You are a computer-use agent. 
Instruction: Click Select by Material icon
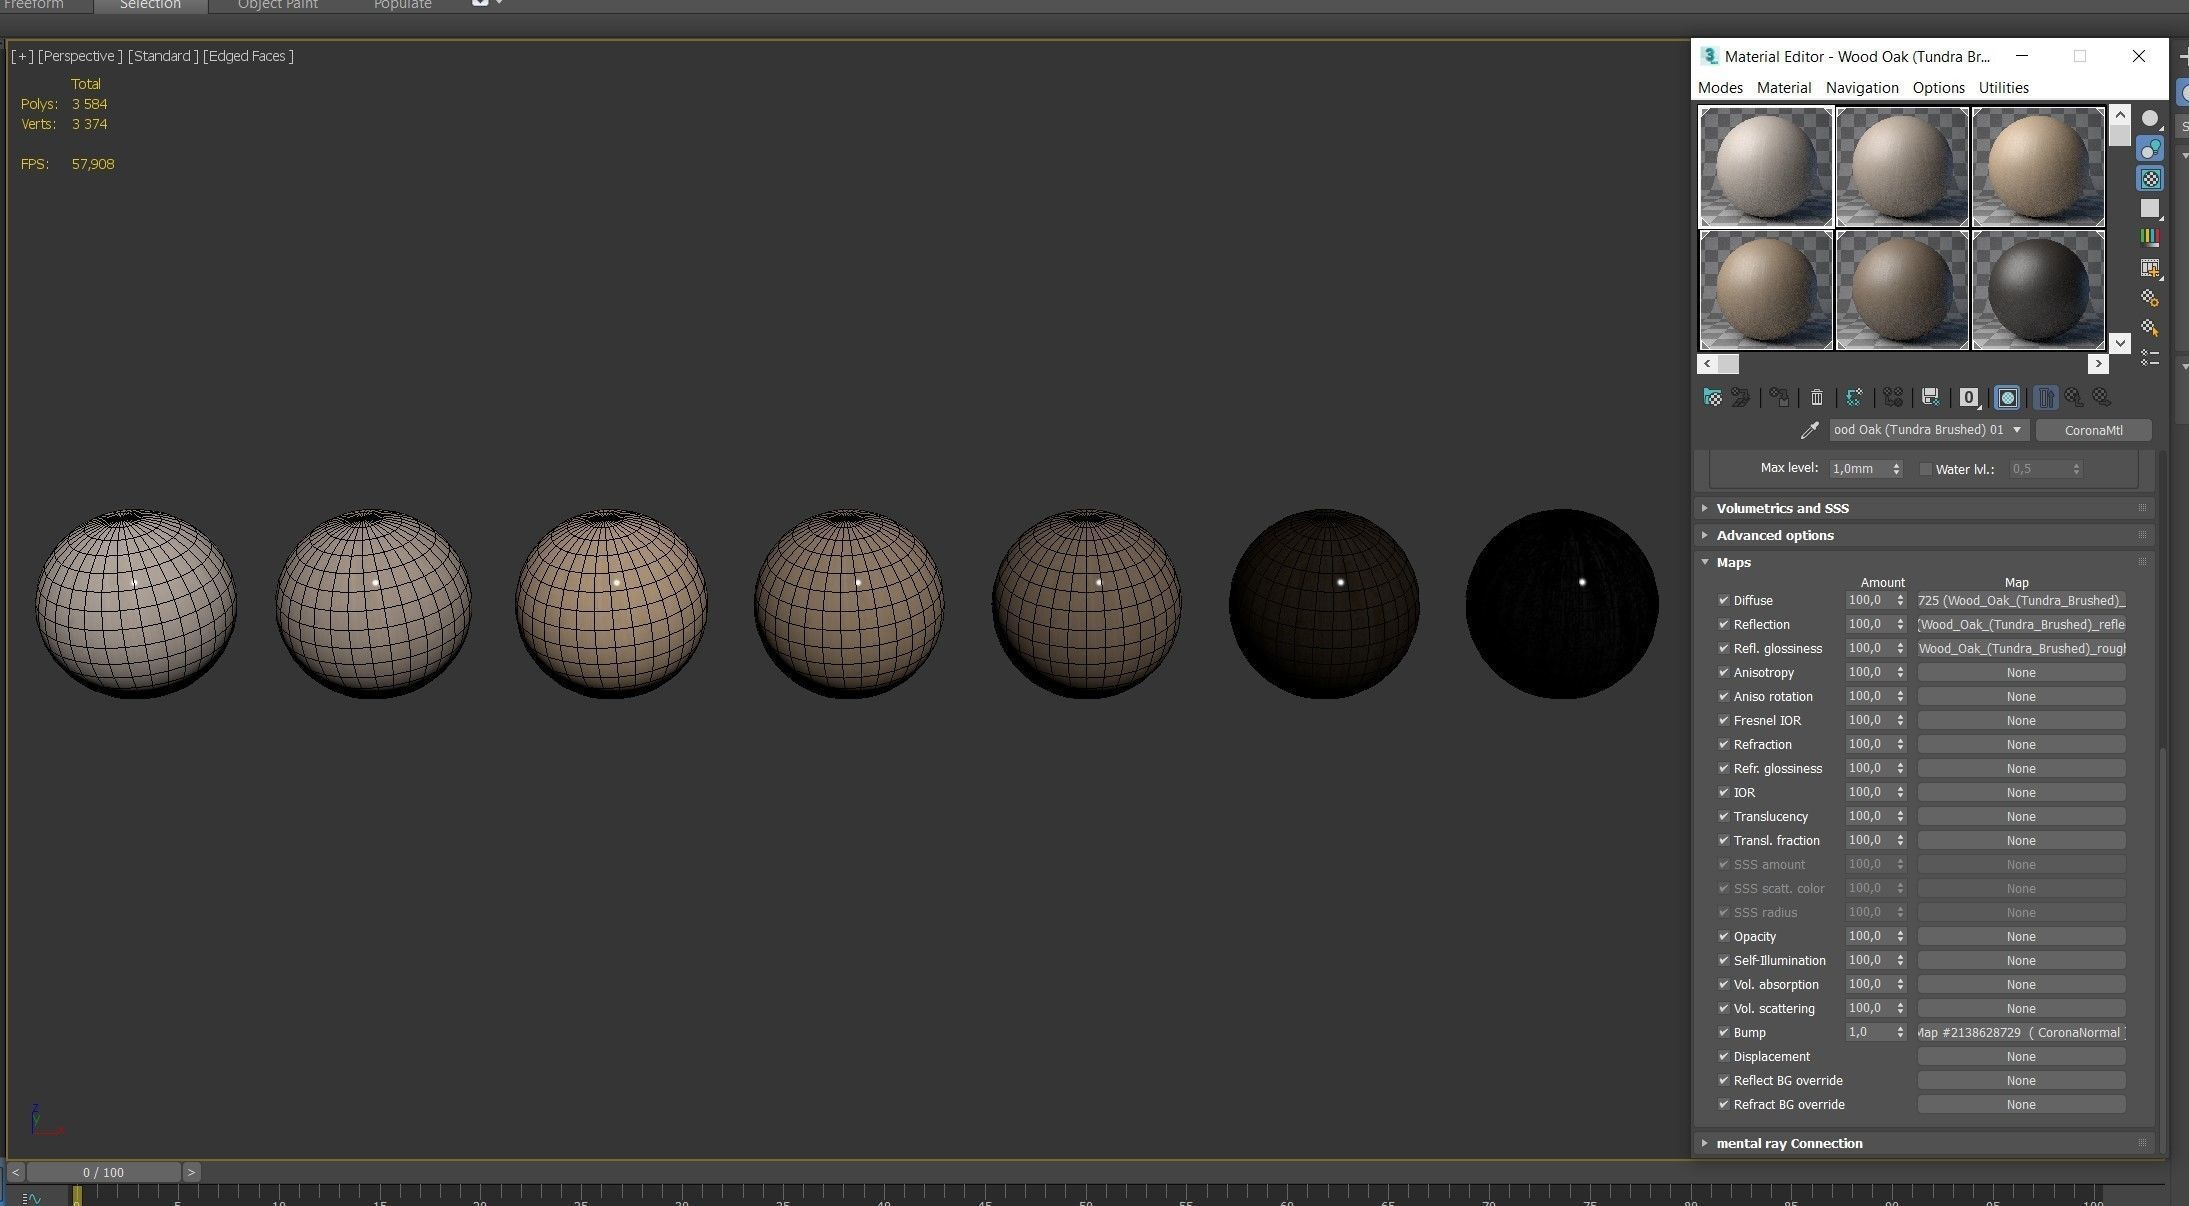(x=2150, y=327)
